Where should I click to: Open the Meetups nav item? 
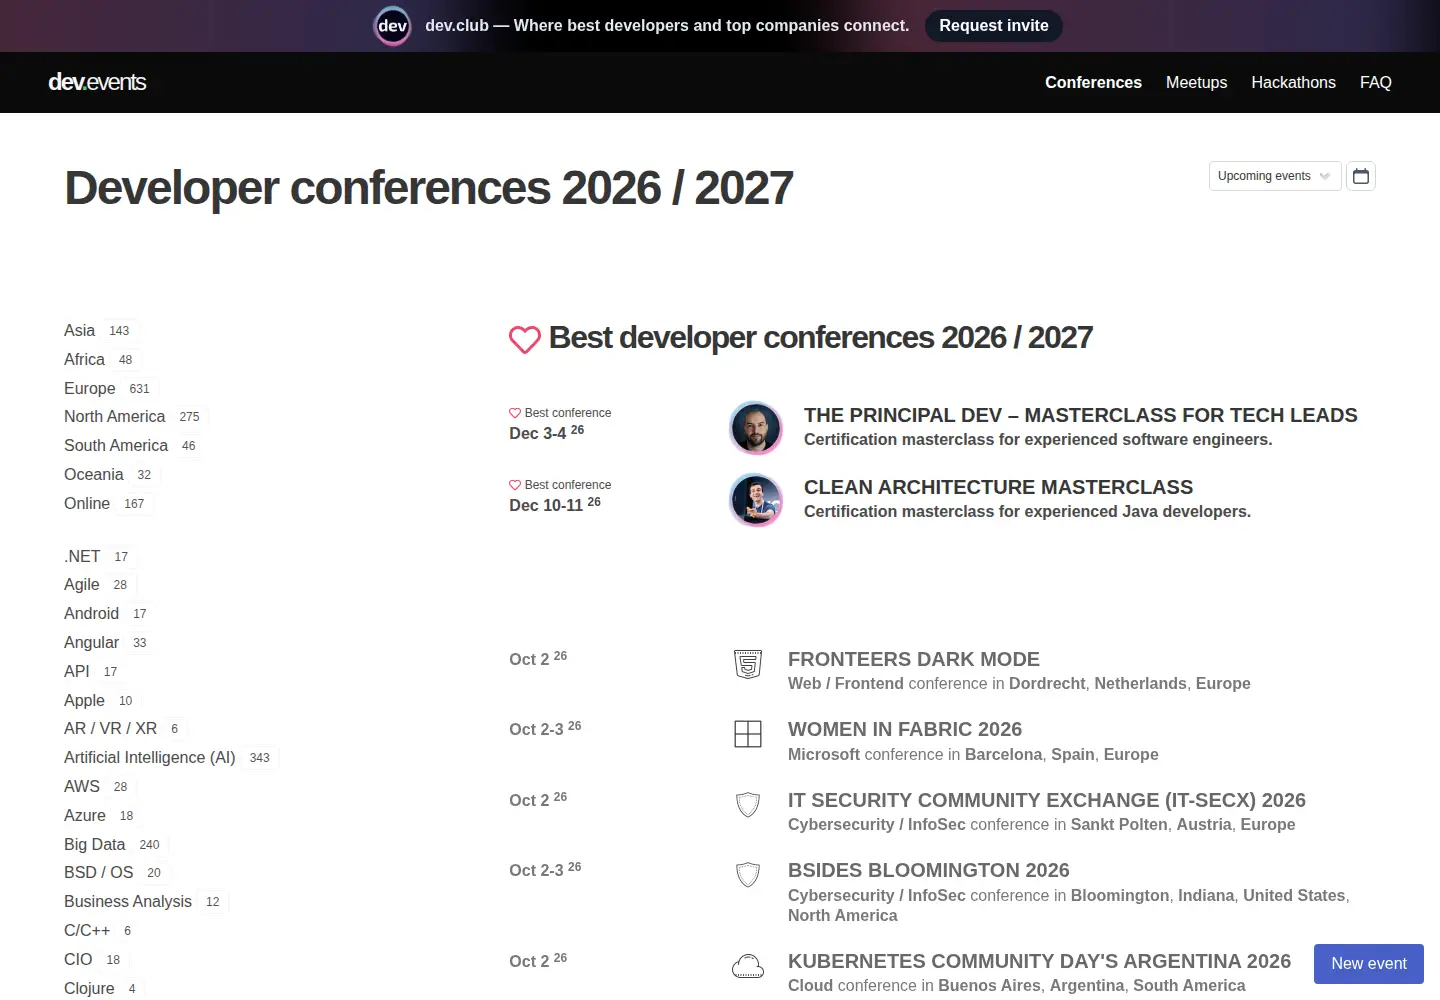(x=1196, y=82)
